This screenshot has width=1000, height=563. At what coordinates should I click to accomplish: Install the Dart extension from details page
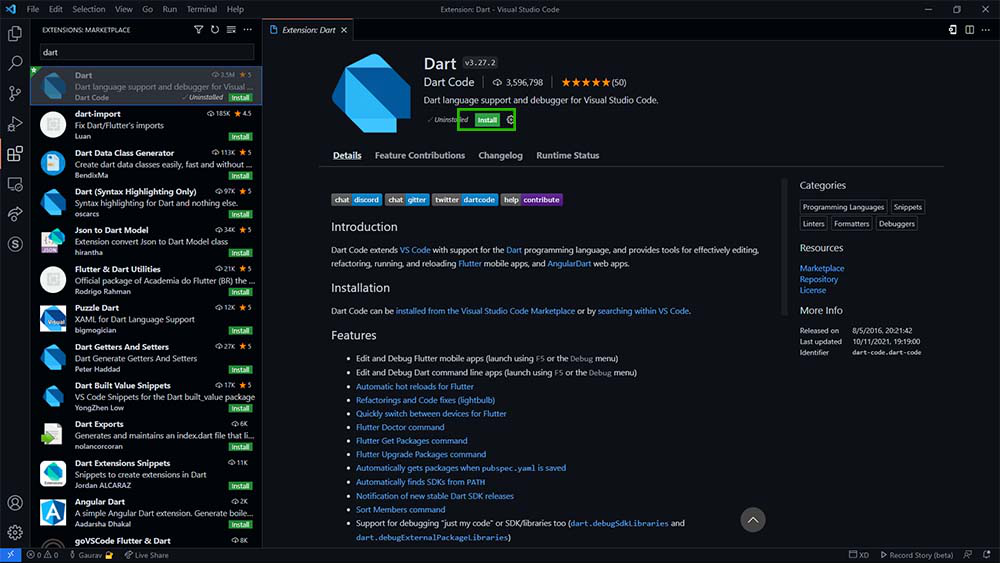[487, 120]
